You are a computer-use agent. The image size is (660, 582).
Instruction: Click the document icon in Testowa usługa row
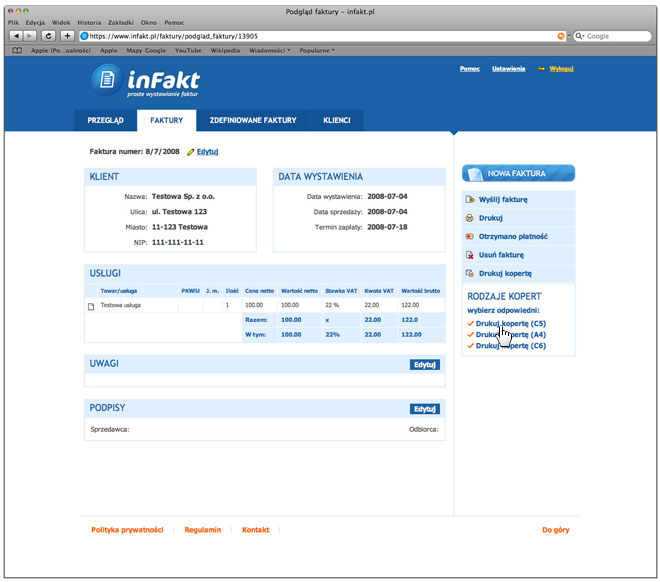(91, 306)
